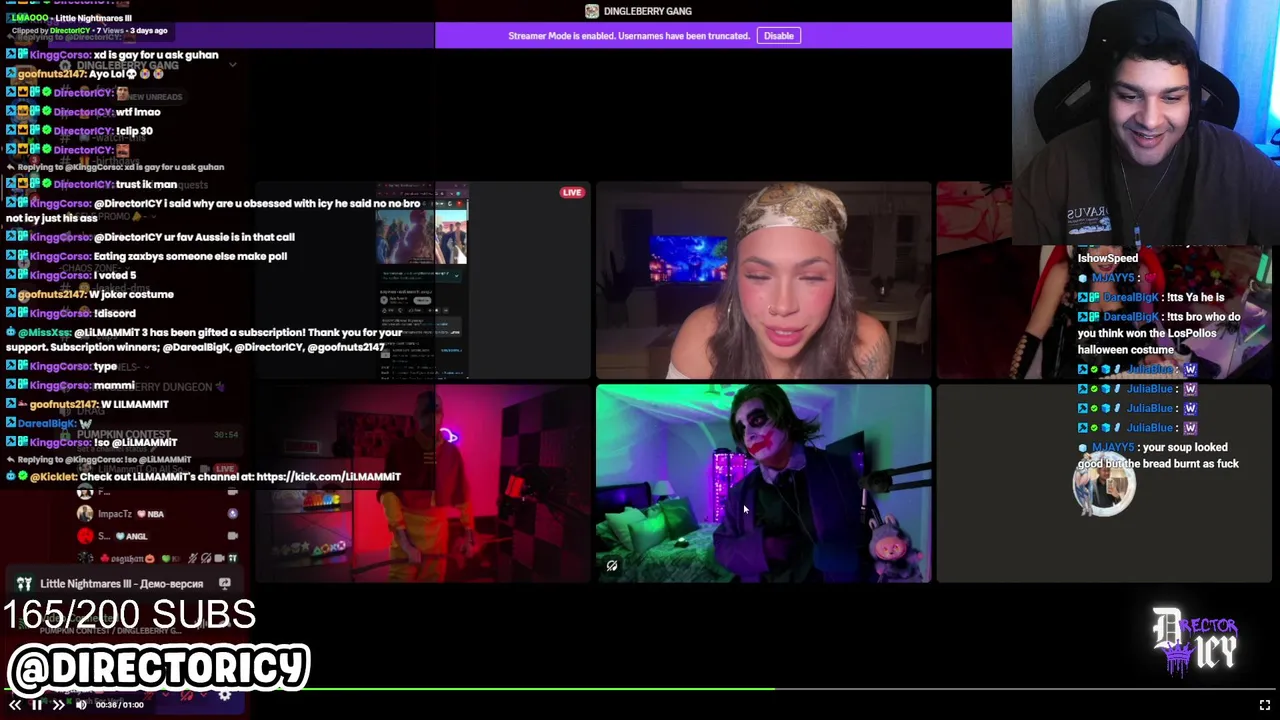1280x720 pixels.
Task: Focus the empty tile with the round avatar
Action: [x=1104, y=483]
